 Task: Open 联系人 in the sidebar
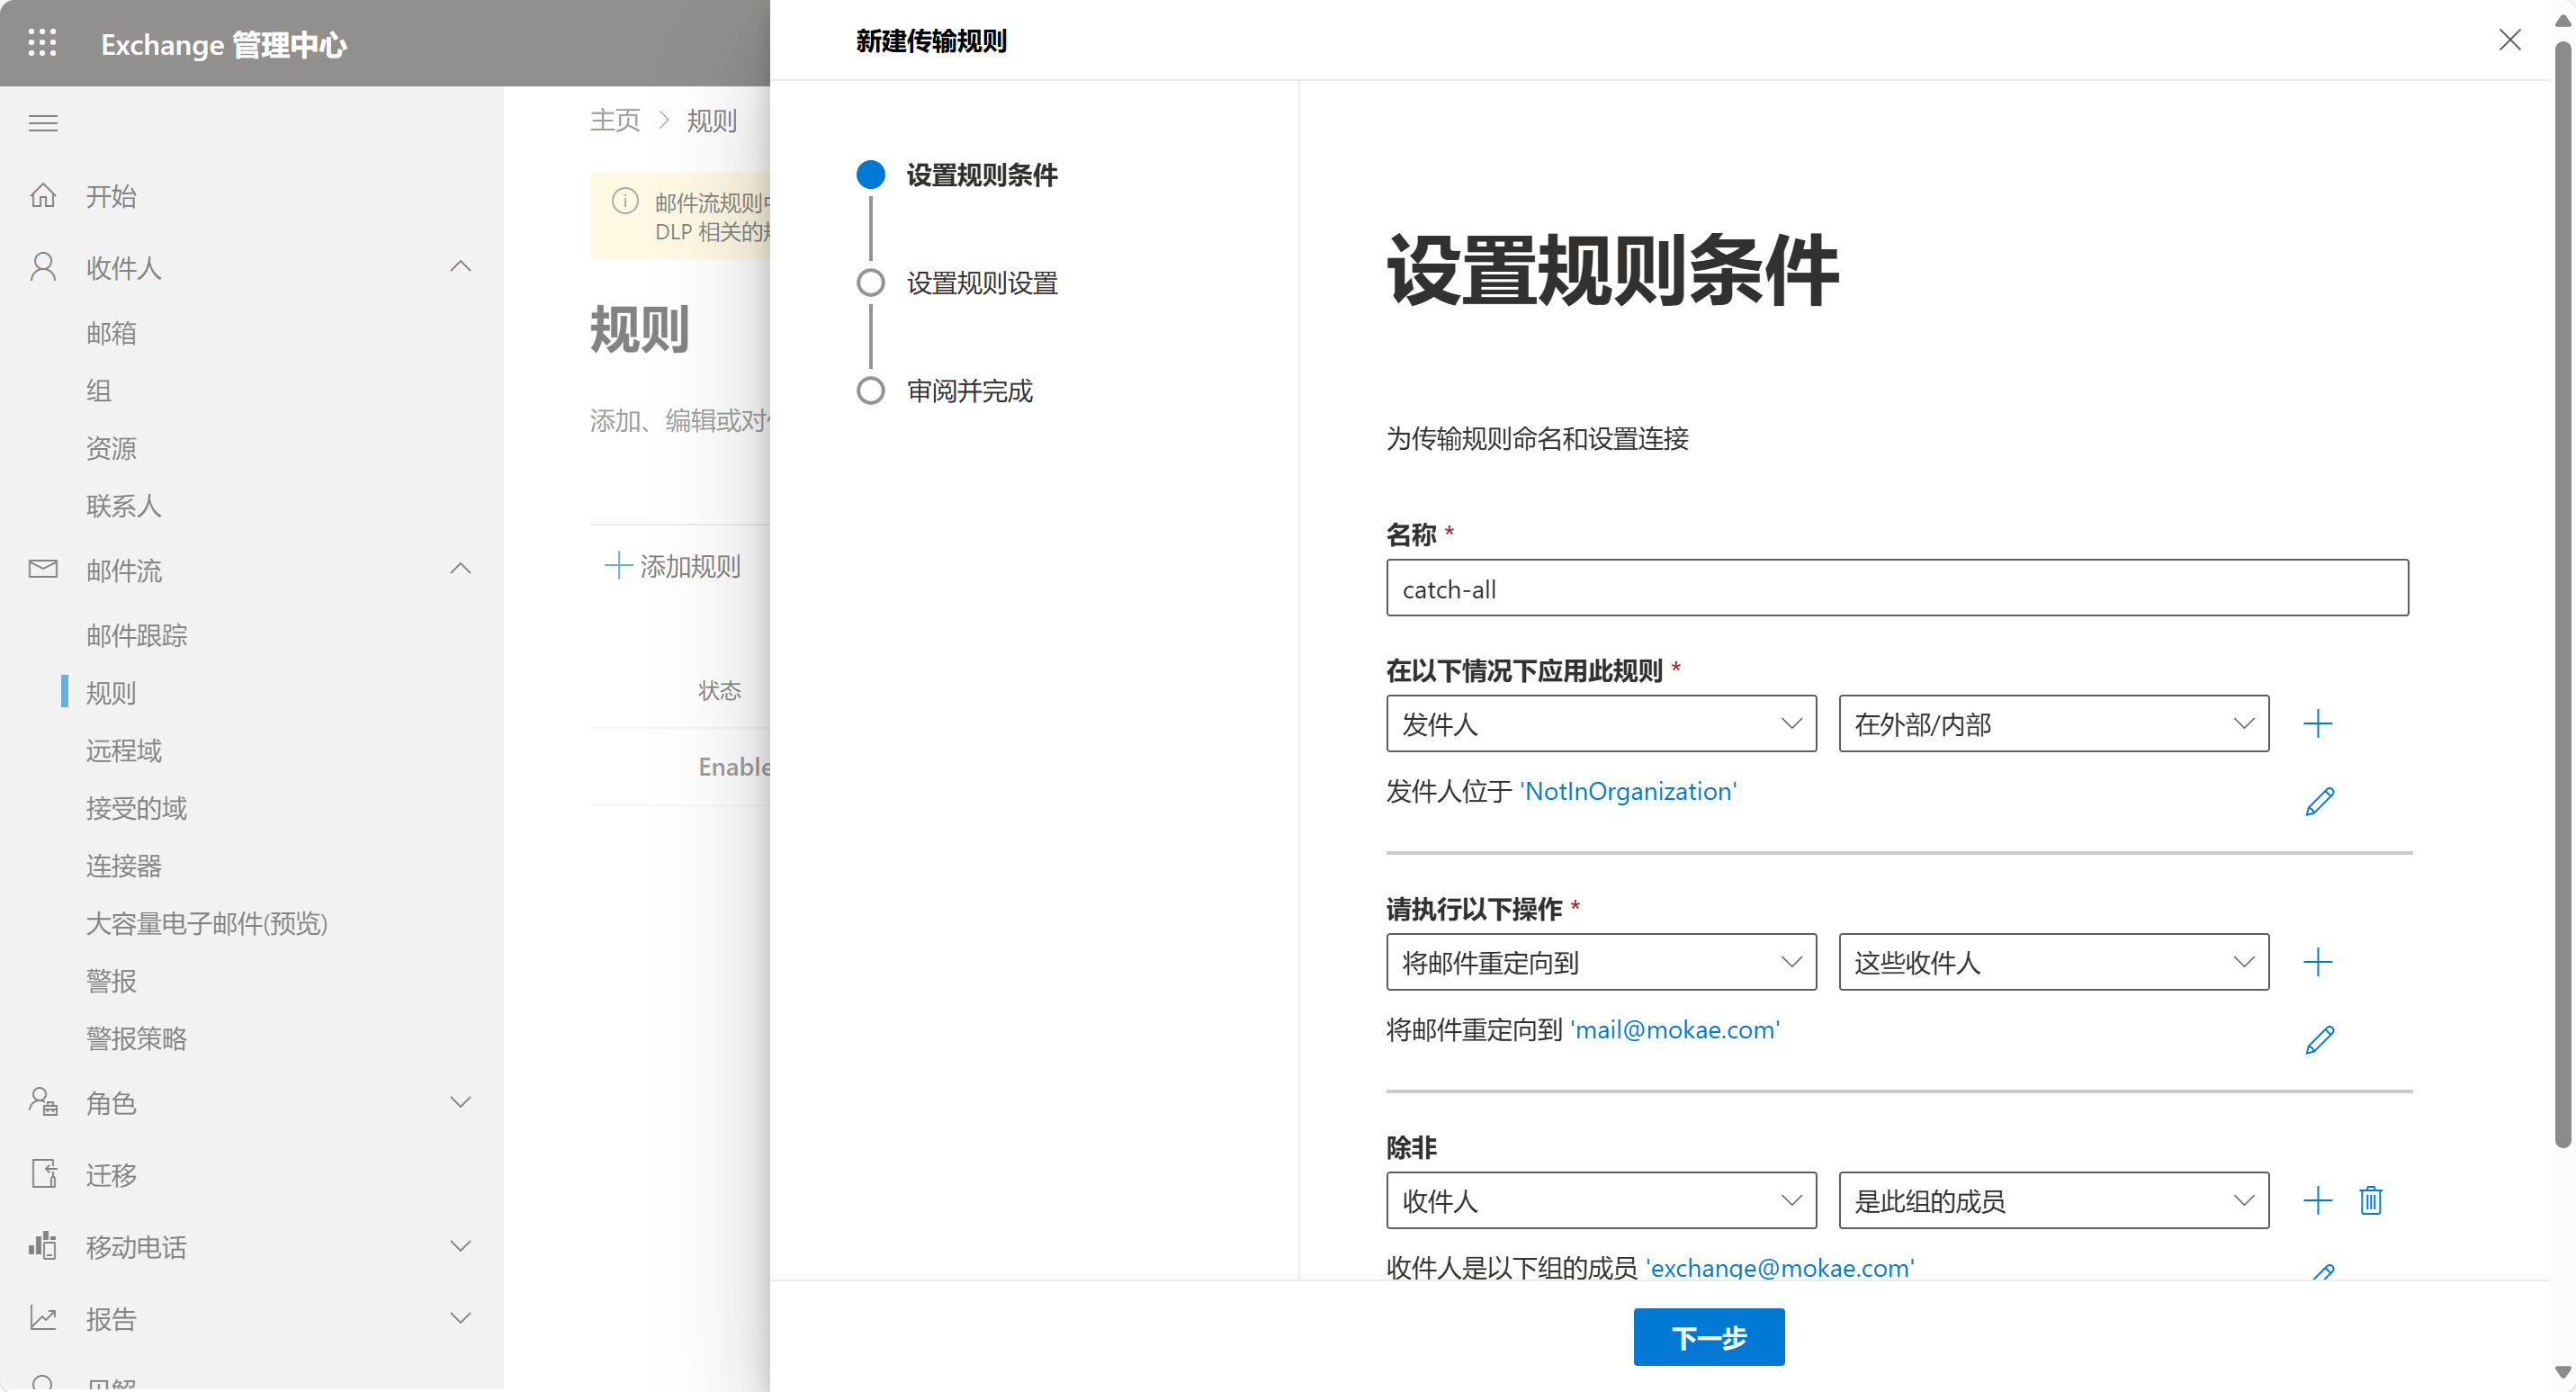123,506
